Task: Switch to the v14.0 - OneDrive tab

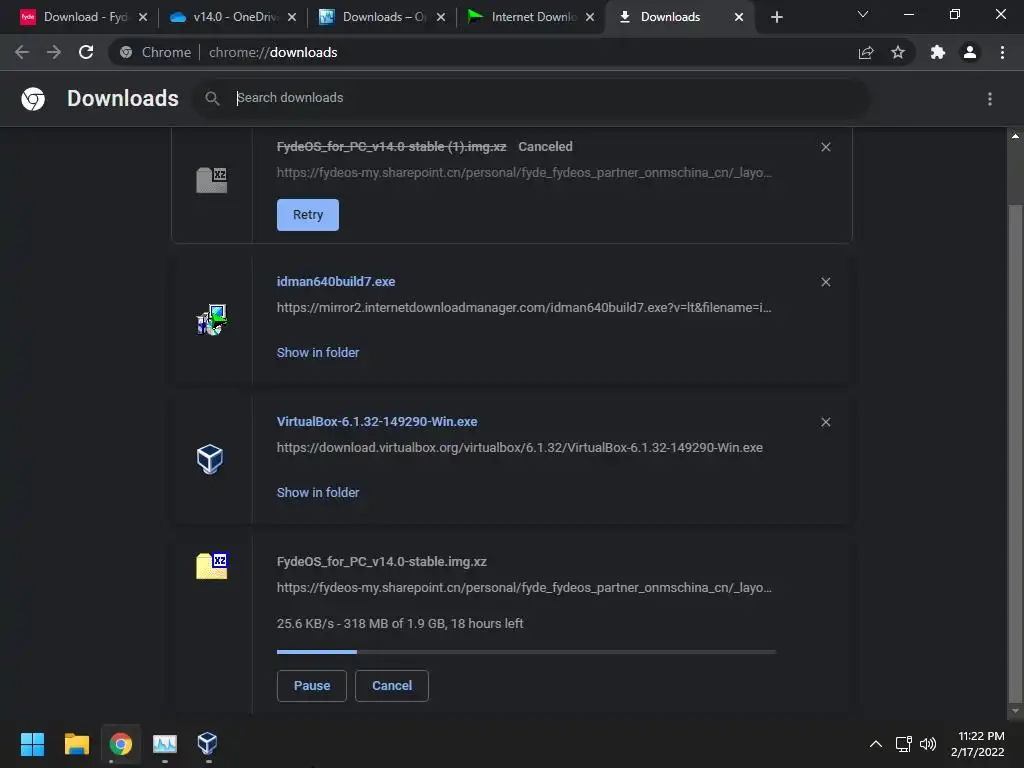Action: click(231, 17)
